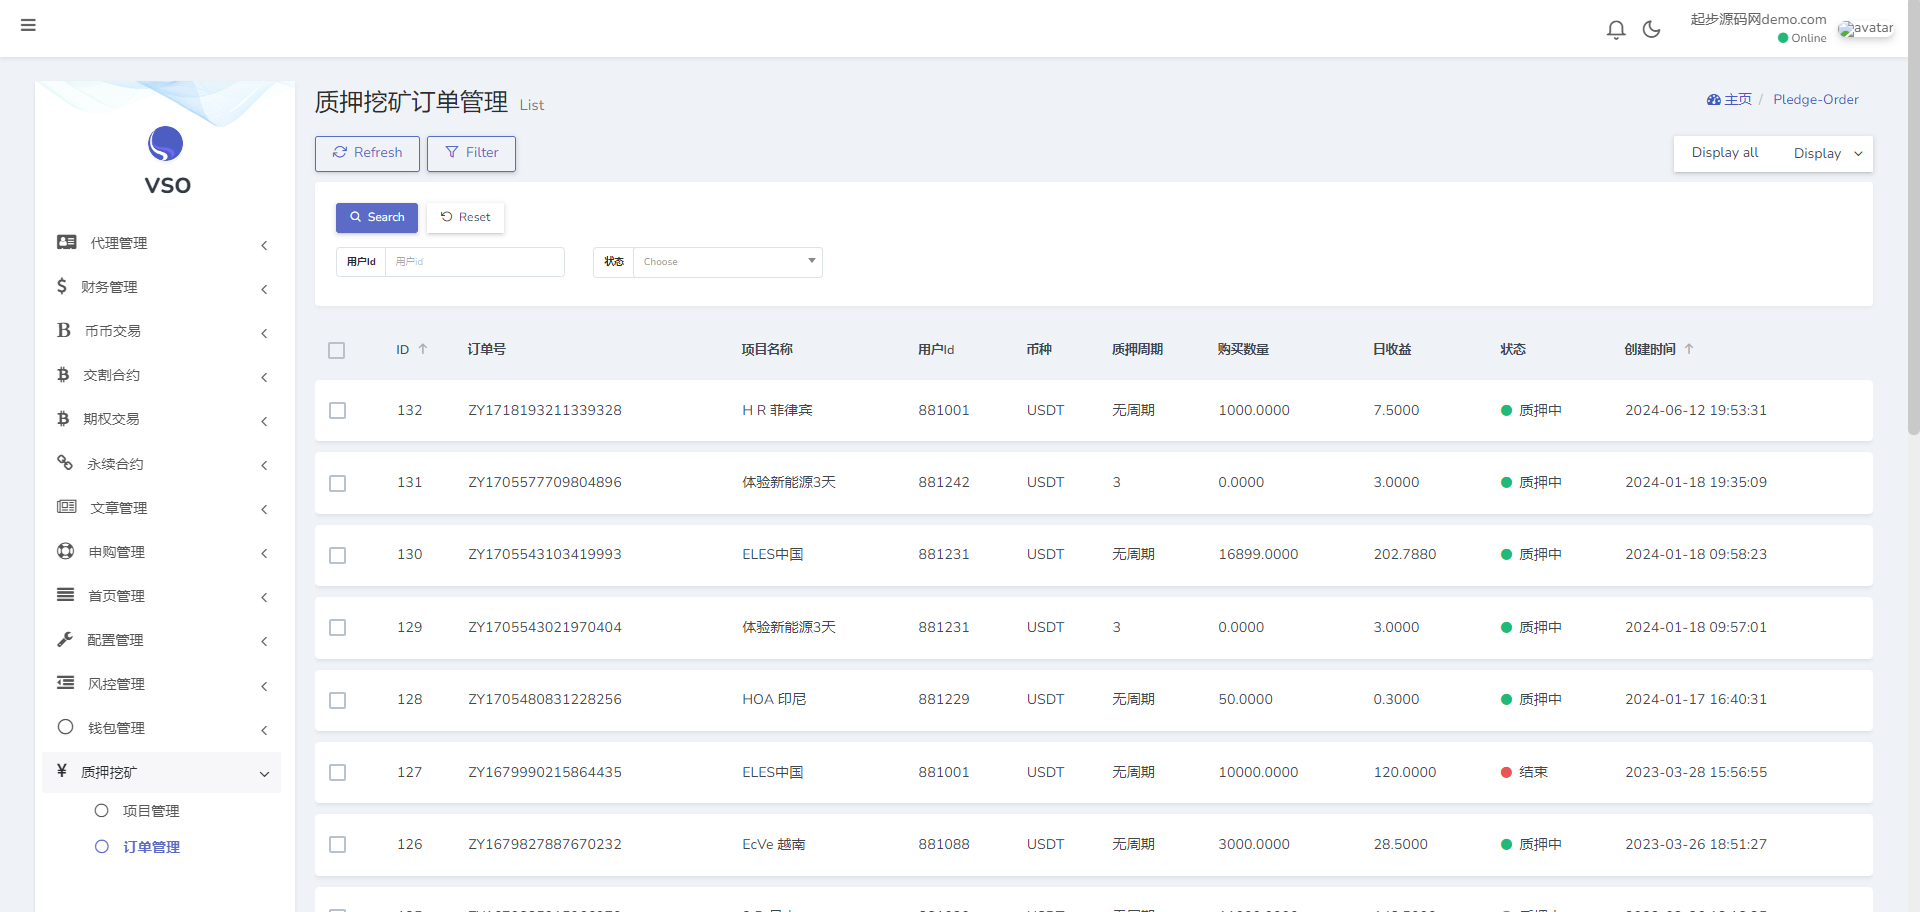Image resolution: width=1920 pixels, height=912 pixels.
Task: Click the hamburger menu icon
Action: point(28,25)
